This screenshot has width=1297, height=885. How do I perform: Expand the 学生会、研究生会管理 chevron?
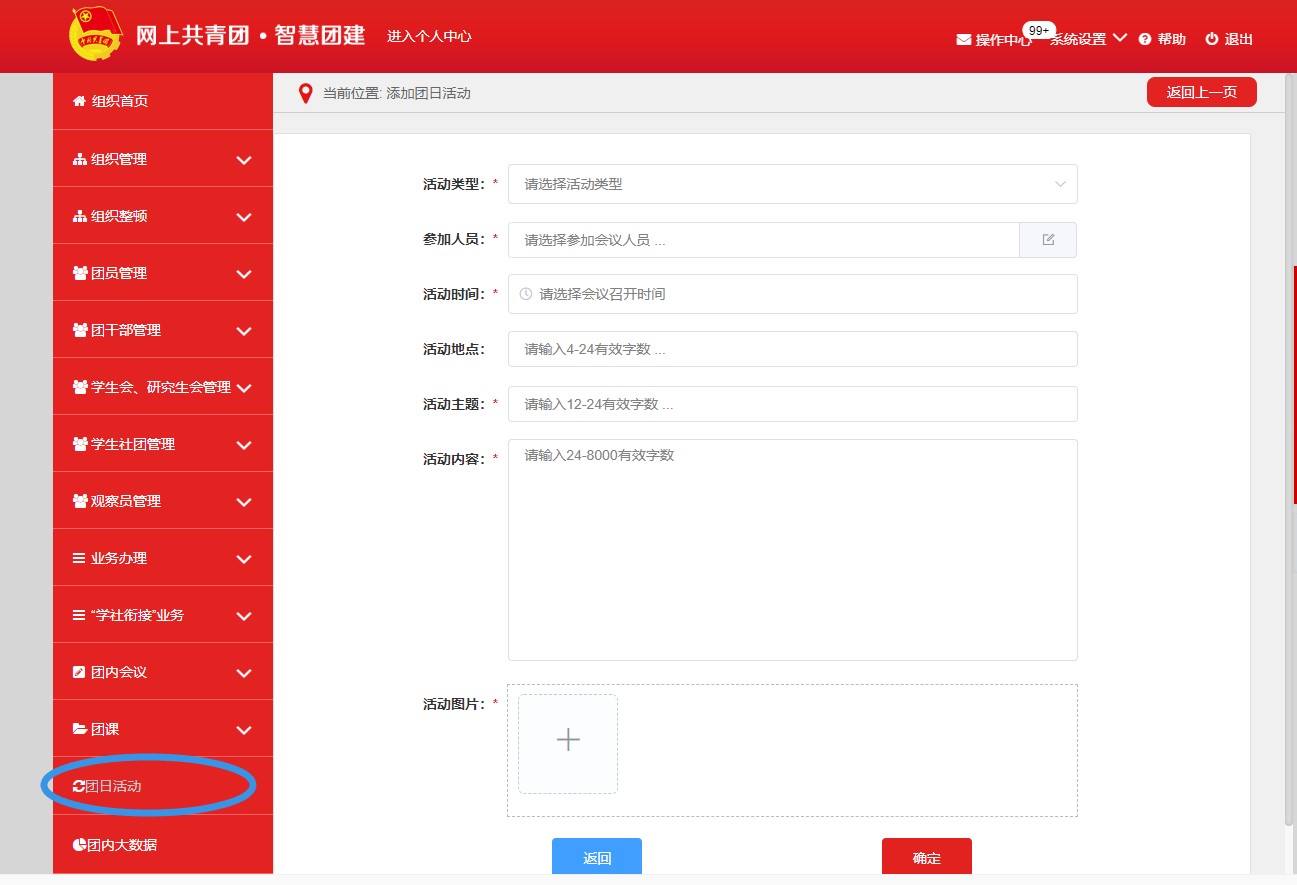click(x=244, y=388)
